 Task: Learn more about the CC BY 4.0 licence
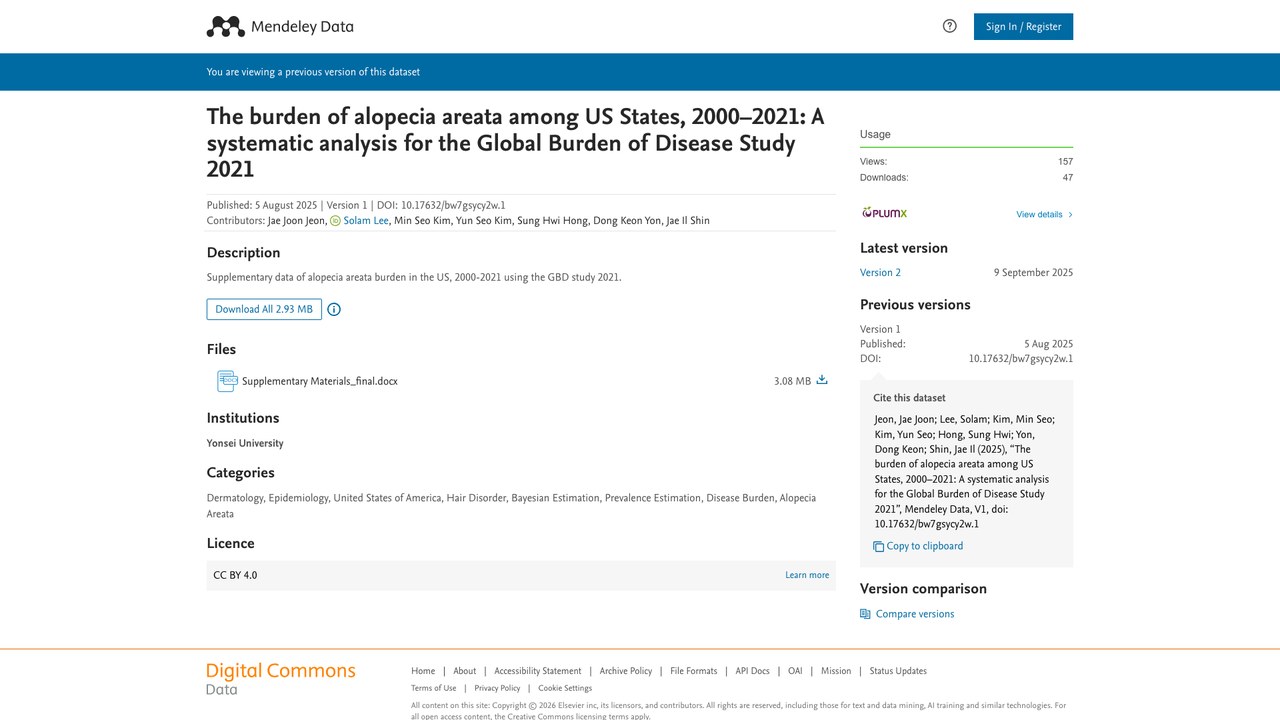(x=807, y=575)
